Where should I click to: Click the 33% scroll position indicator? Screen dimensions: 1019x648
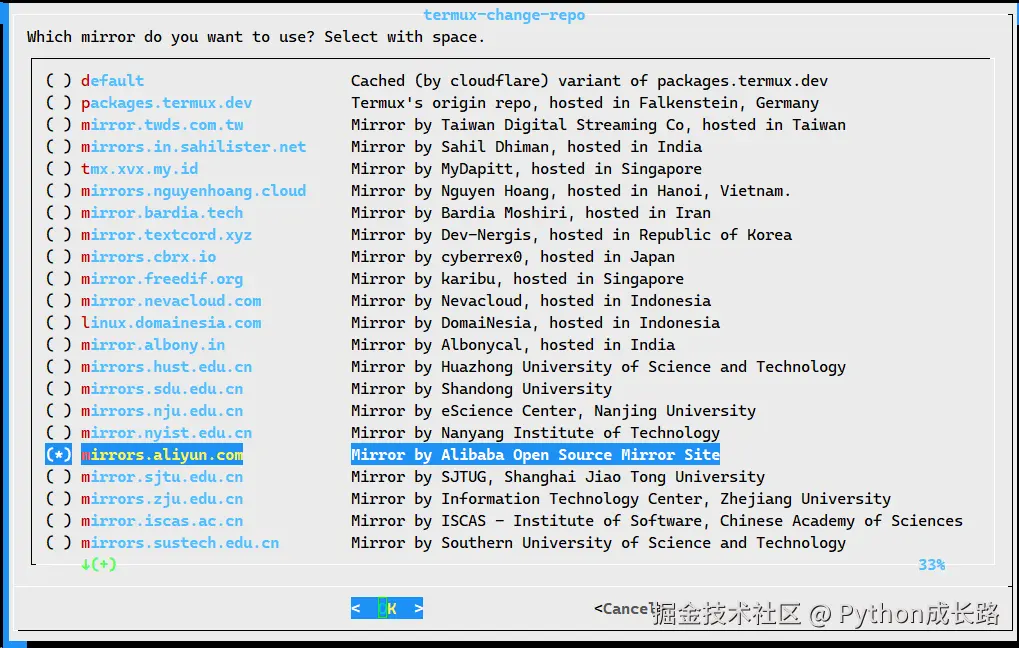pos(931,565)
